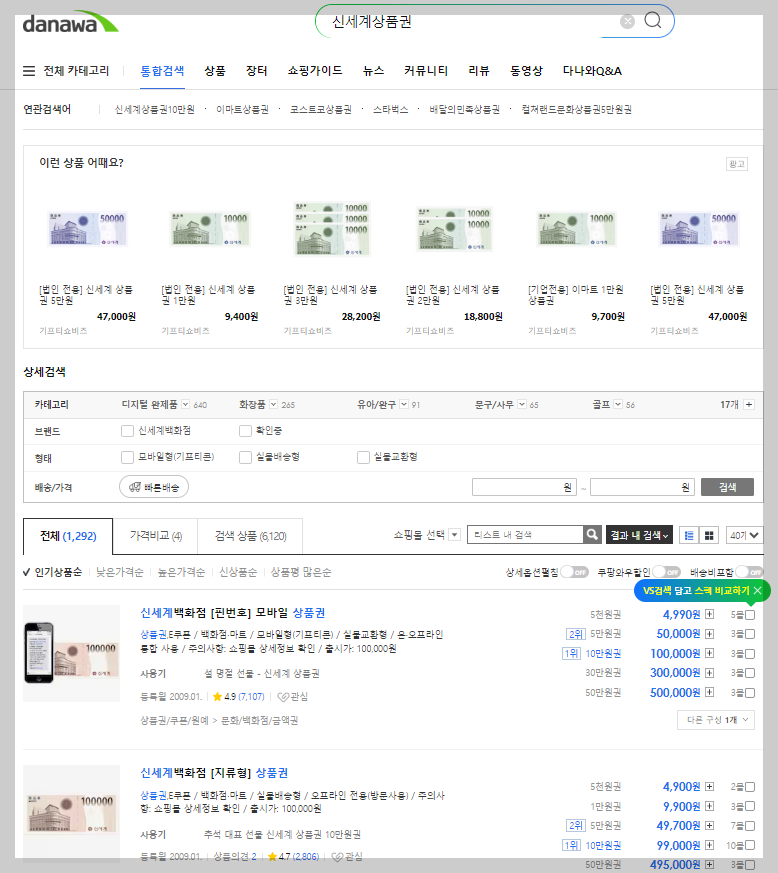Check the 확인중 brand checkbox
This screenshot has width=778, height=873.
(x=245, y=430)
